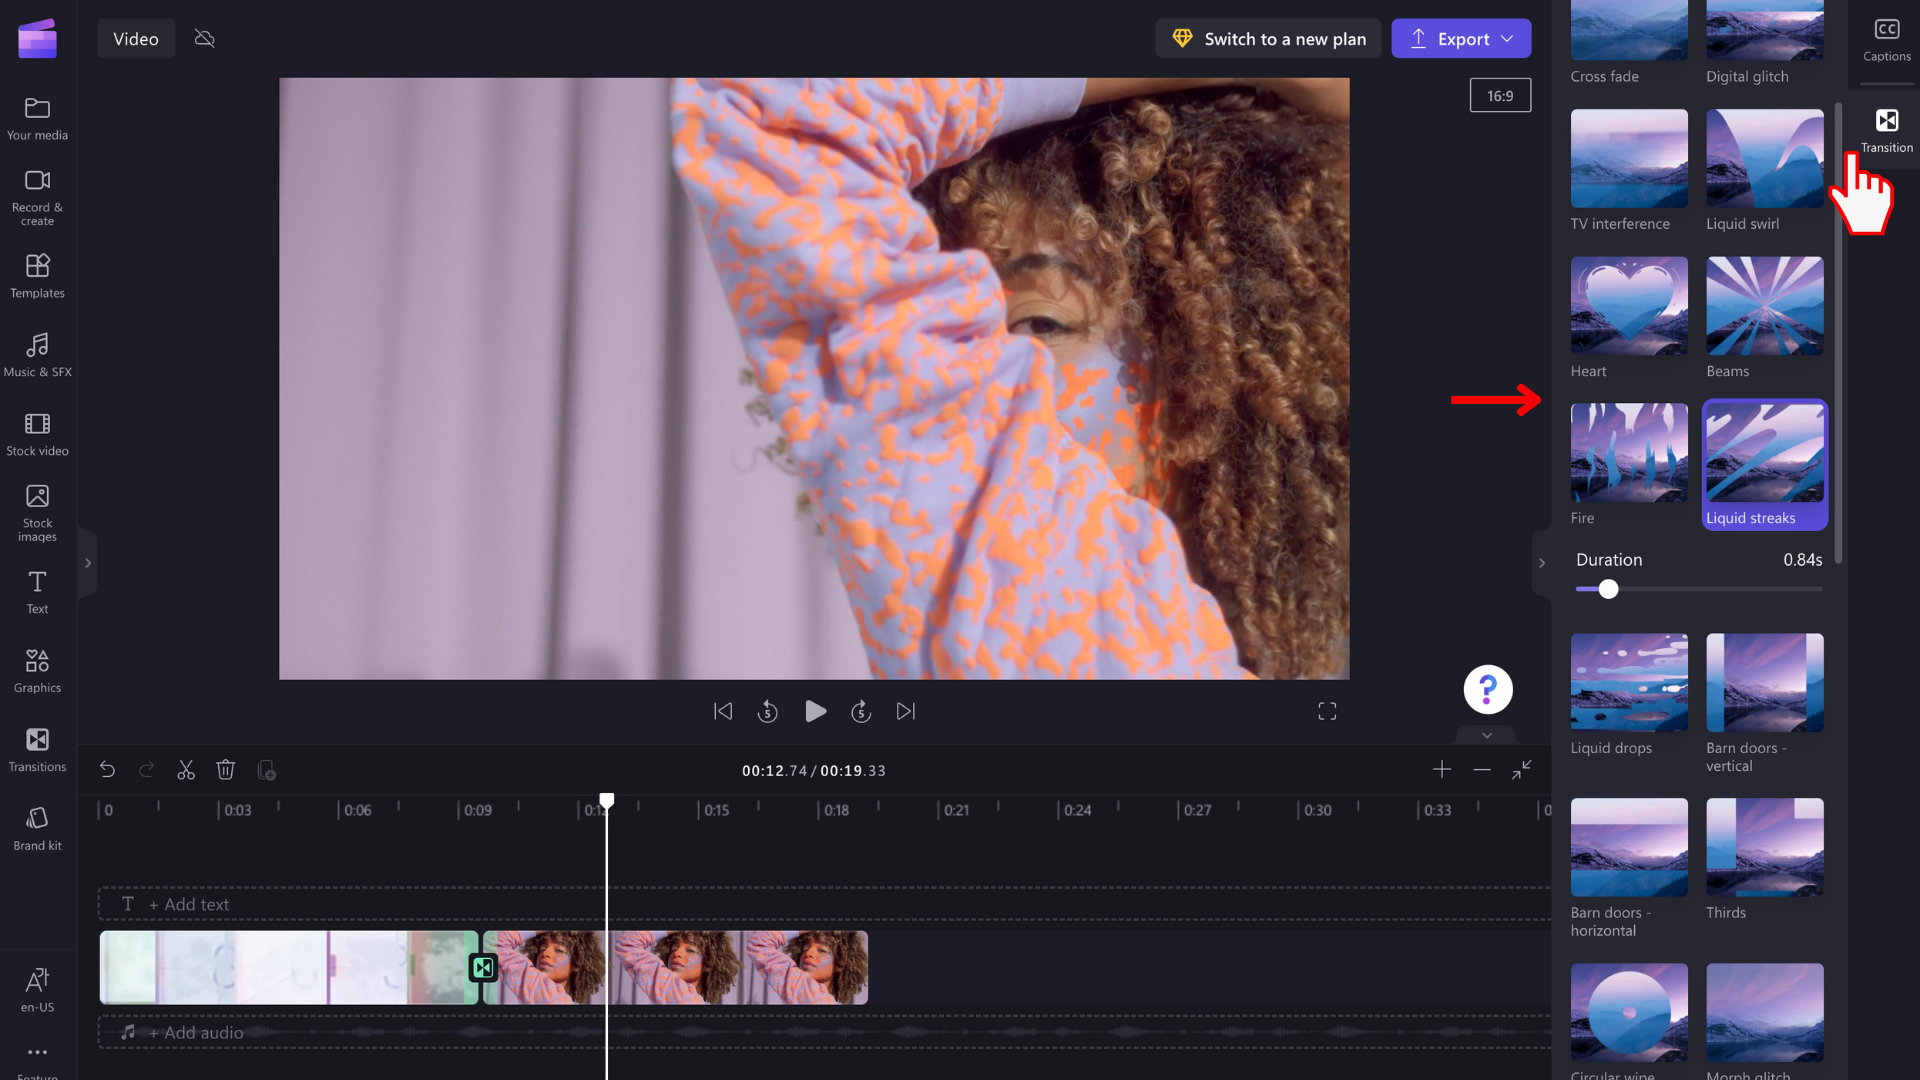Viewport: 1920px width, 1080px height.
Task: Open the Captions panel
Action: (x=1887, y=37)
